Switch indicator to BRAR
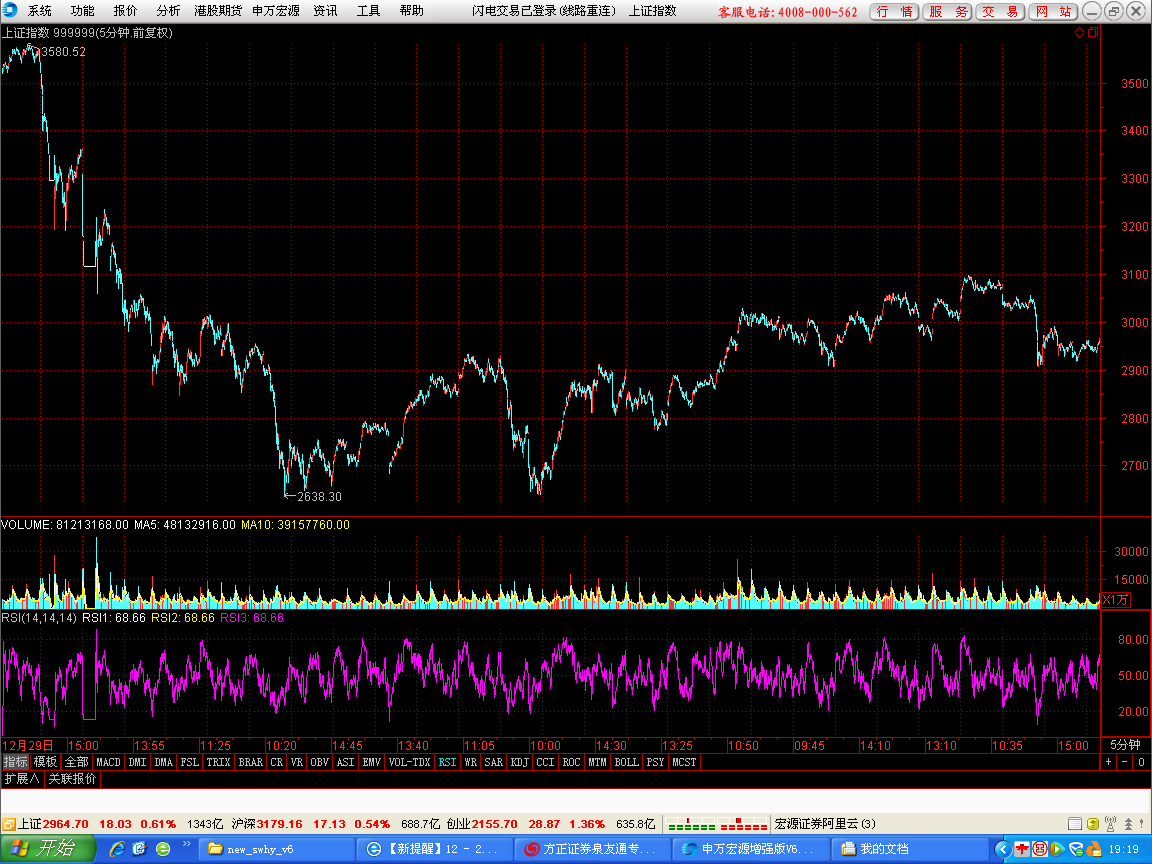1152x864 pixels. click(x=251, y=762)
